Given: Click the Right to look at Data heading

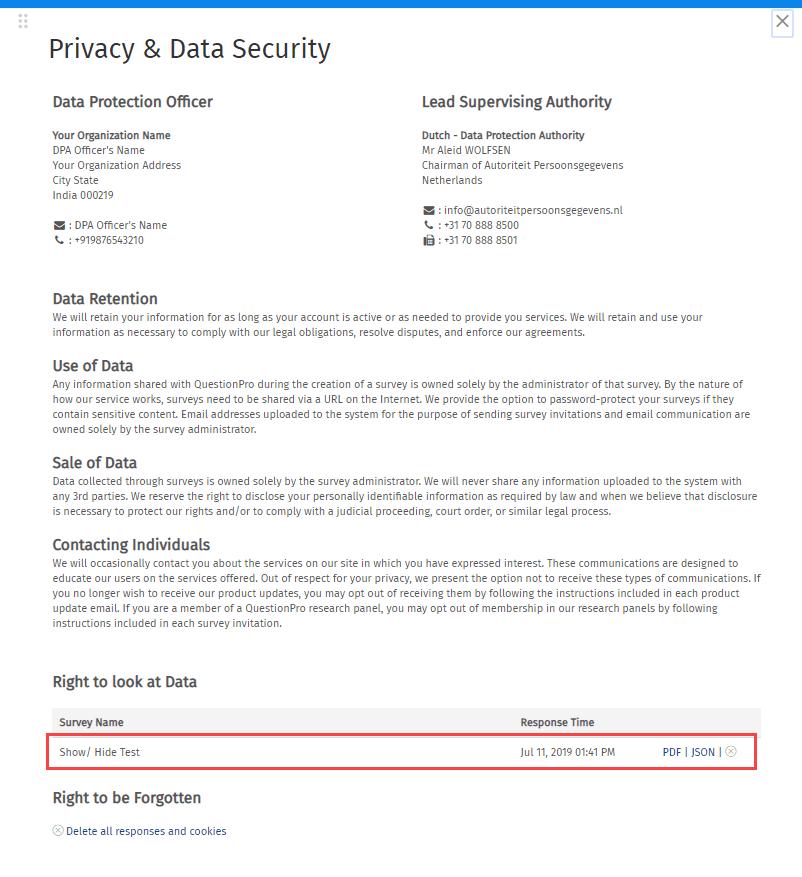Looking at the screenshot, I should [125, 682].
